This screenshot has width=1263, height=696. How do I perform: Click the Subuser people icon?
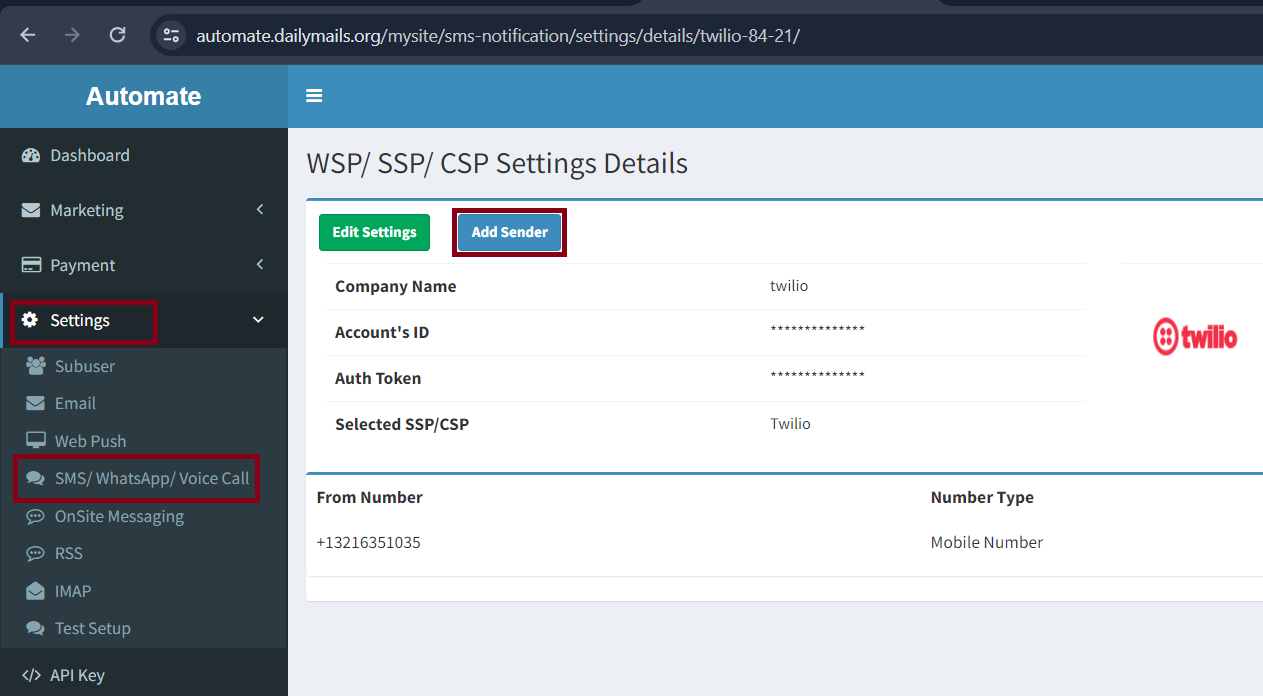click(36, 366)
